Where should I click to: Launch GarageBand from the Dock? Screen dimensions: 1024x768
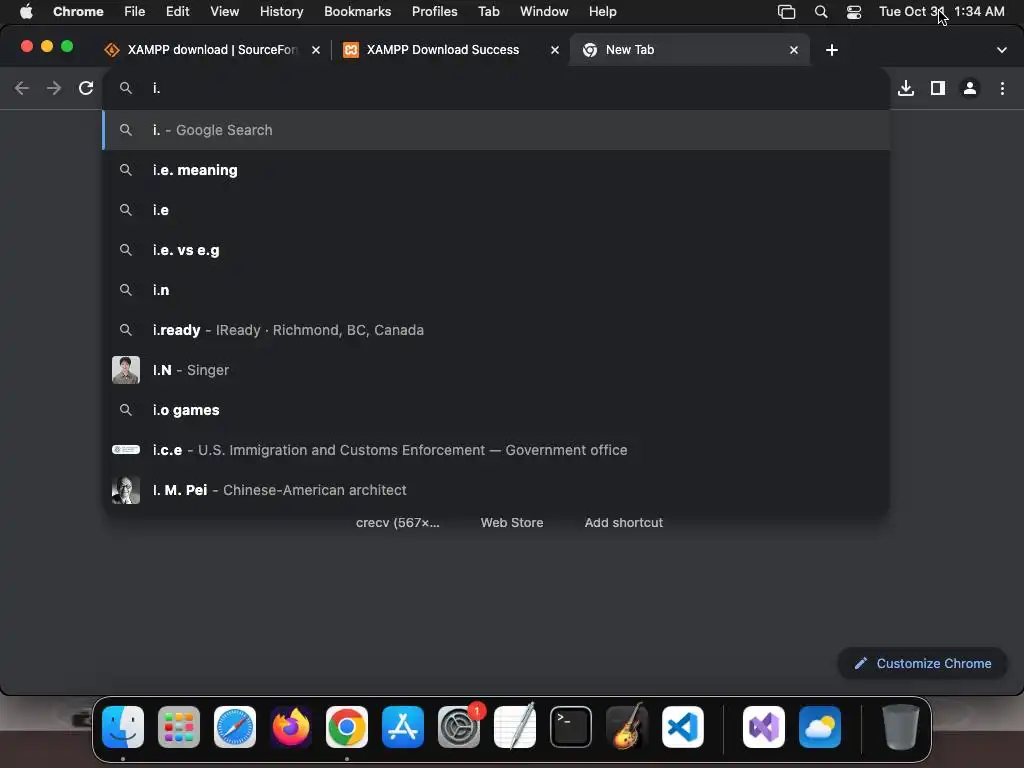click(627, 727)
